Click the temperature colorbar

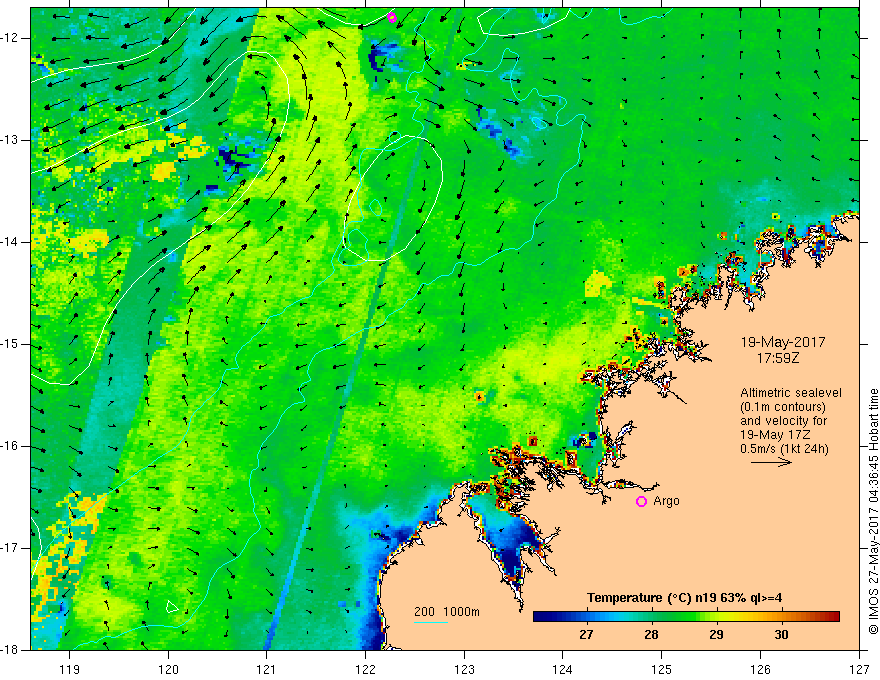pyautogui.click(x=686, y=617)
